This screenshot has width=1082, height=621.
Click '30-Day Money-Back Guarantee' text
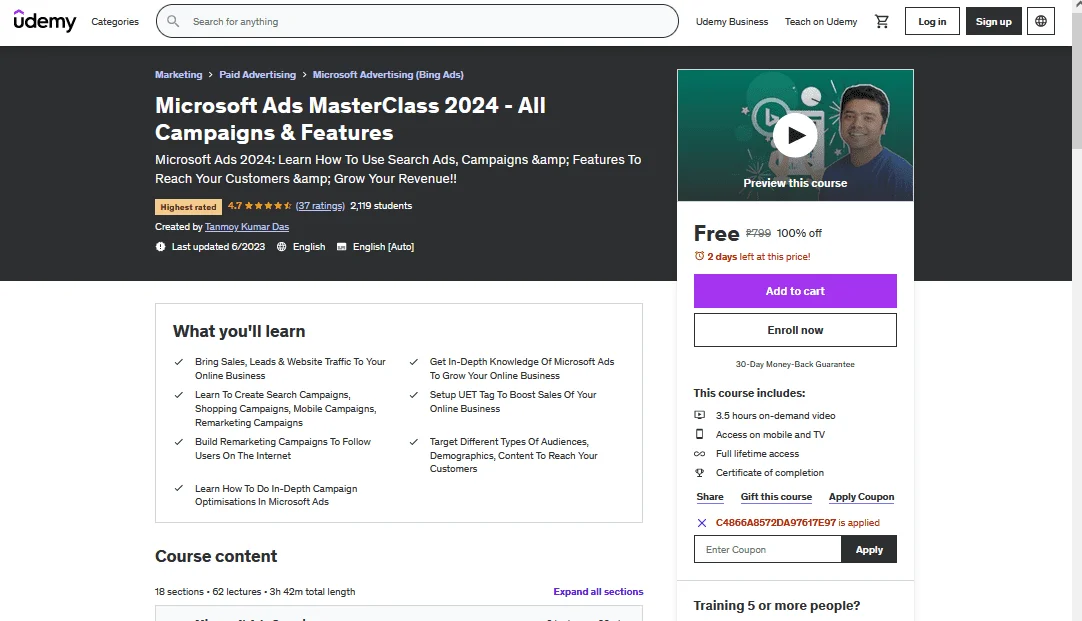click(795, 364)
